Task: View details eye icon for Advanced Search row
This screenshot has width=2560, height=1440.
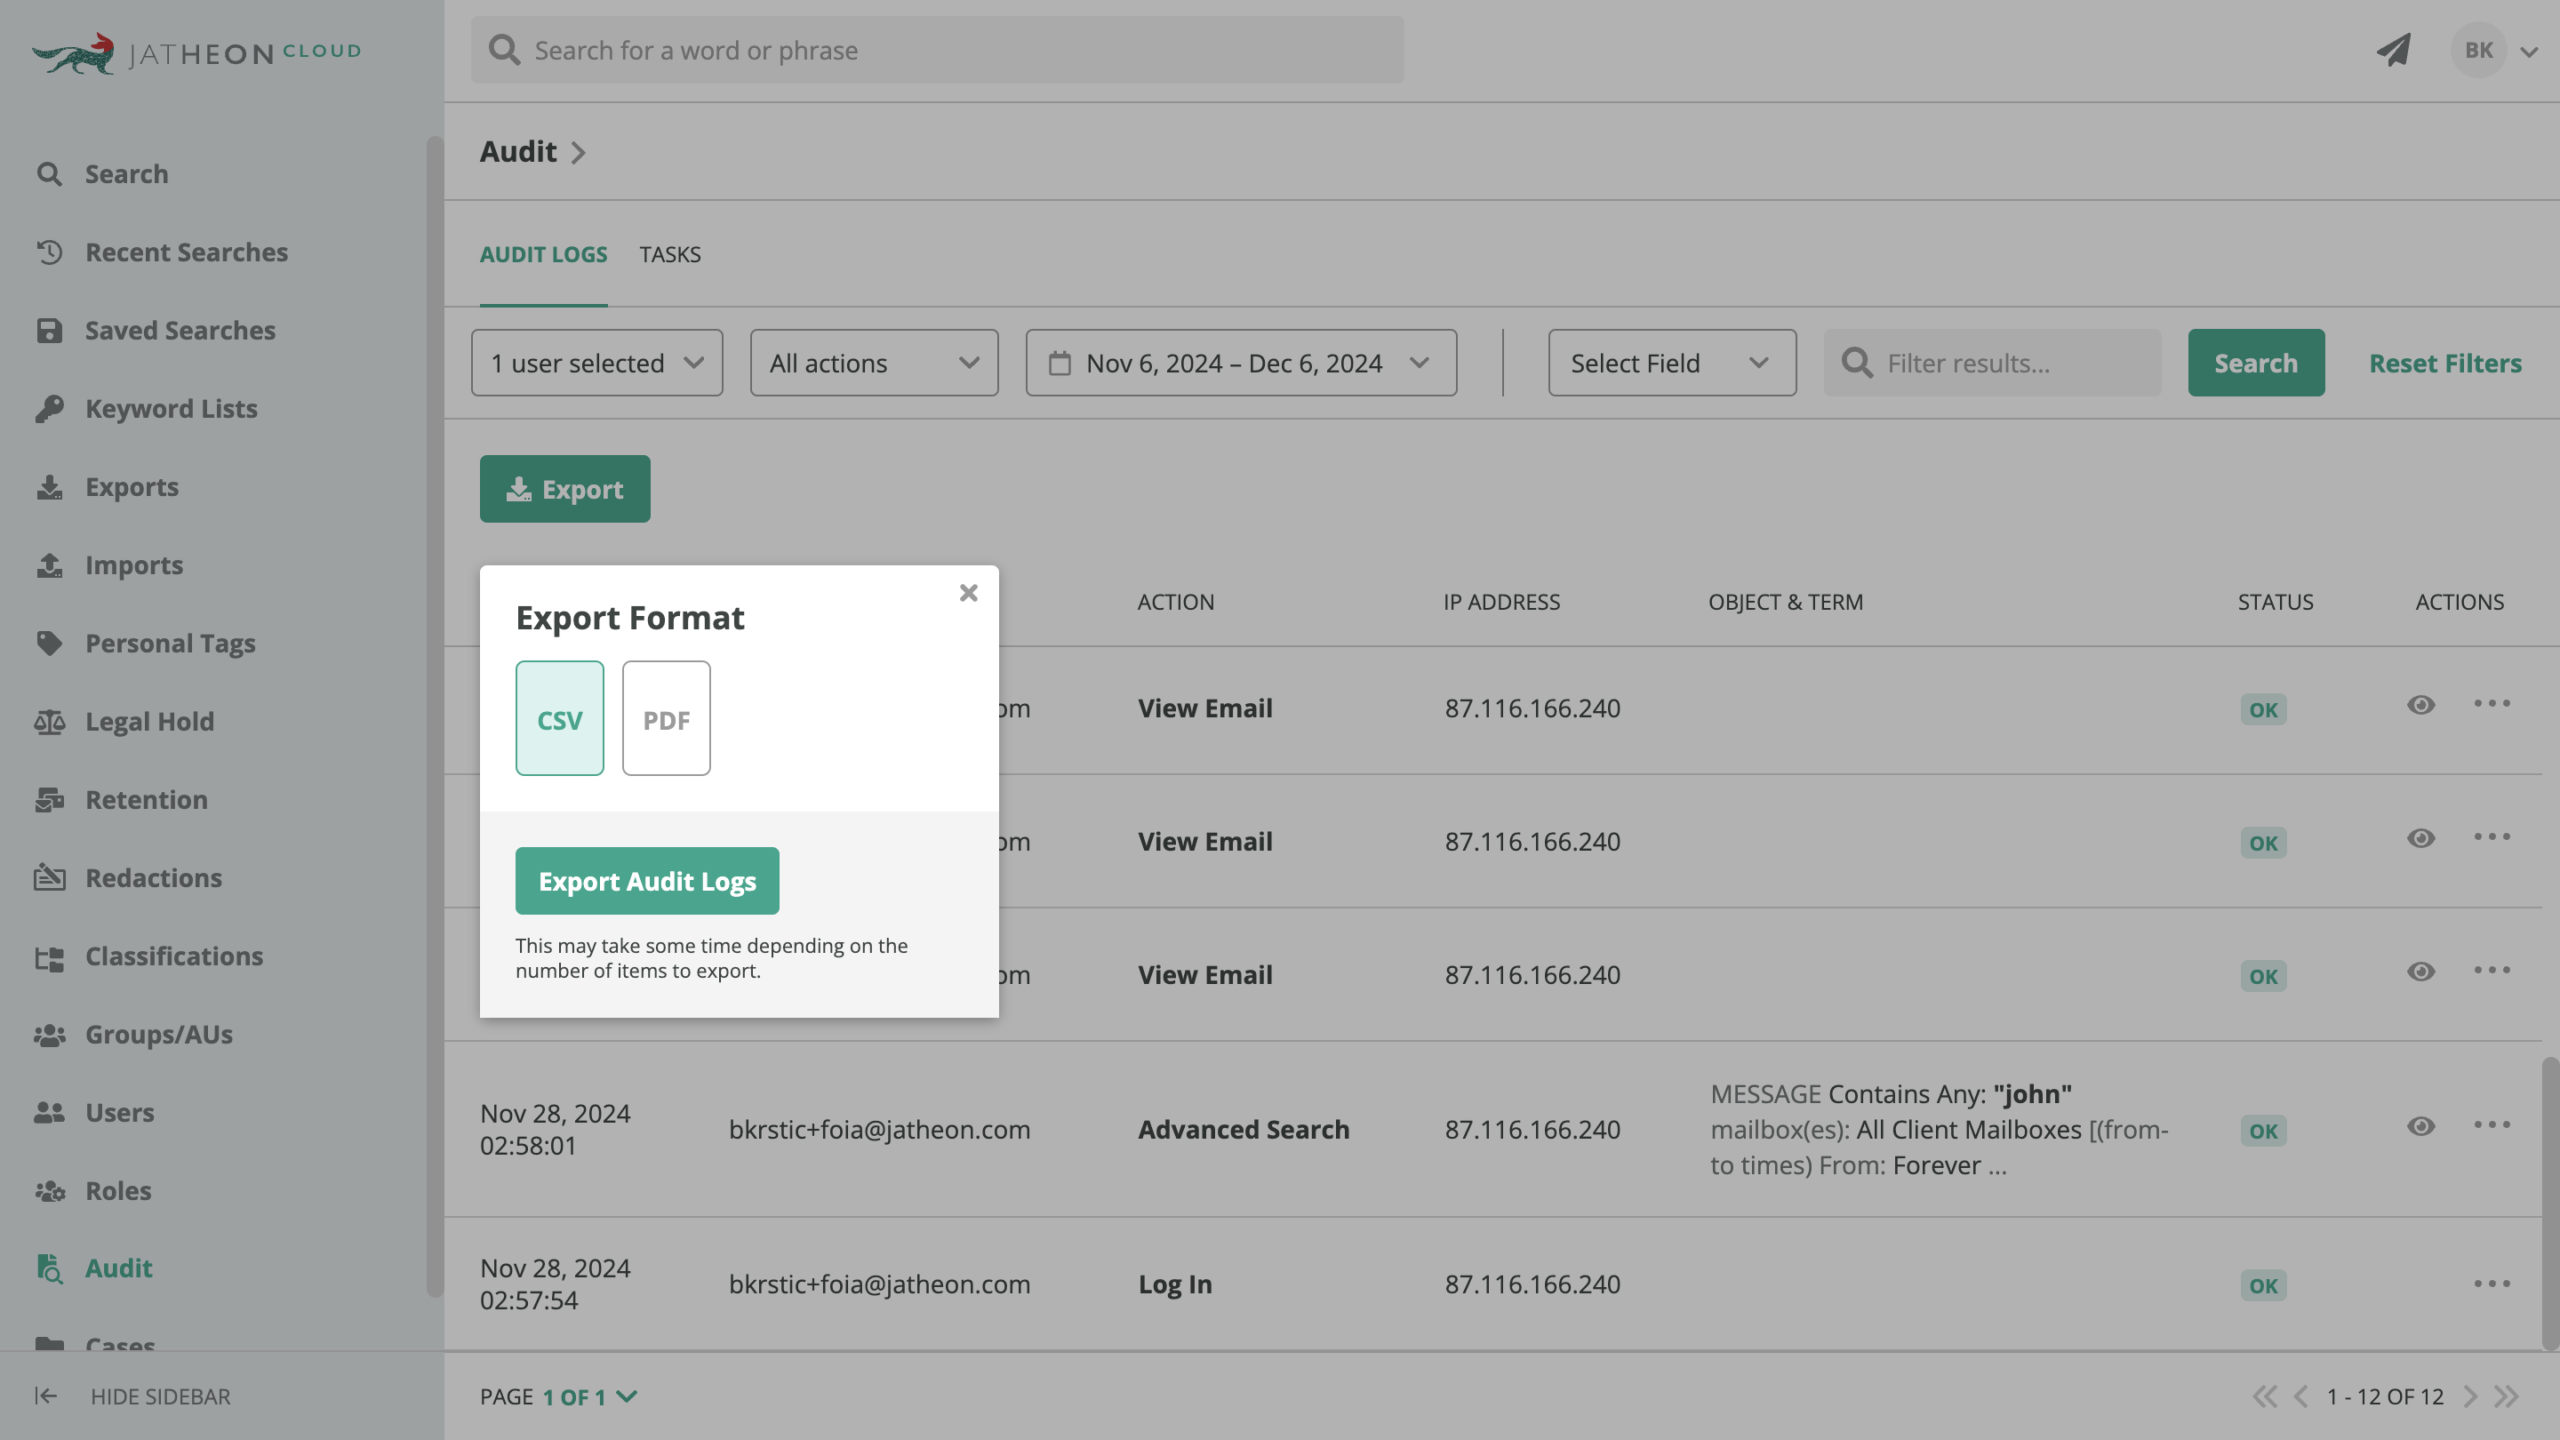Action: [2420, 1126]
